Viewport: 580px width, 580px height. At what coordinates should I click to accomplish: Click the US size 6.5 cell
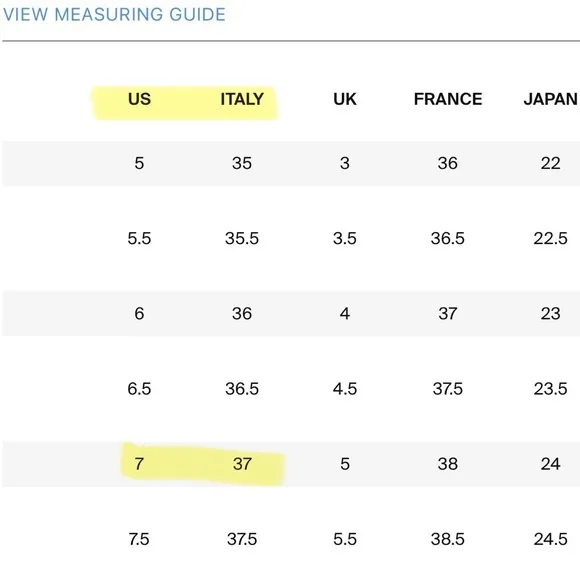point(139,389)
